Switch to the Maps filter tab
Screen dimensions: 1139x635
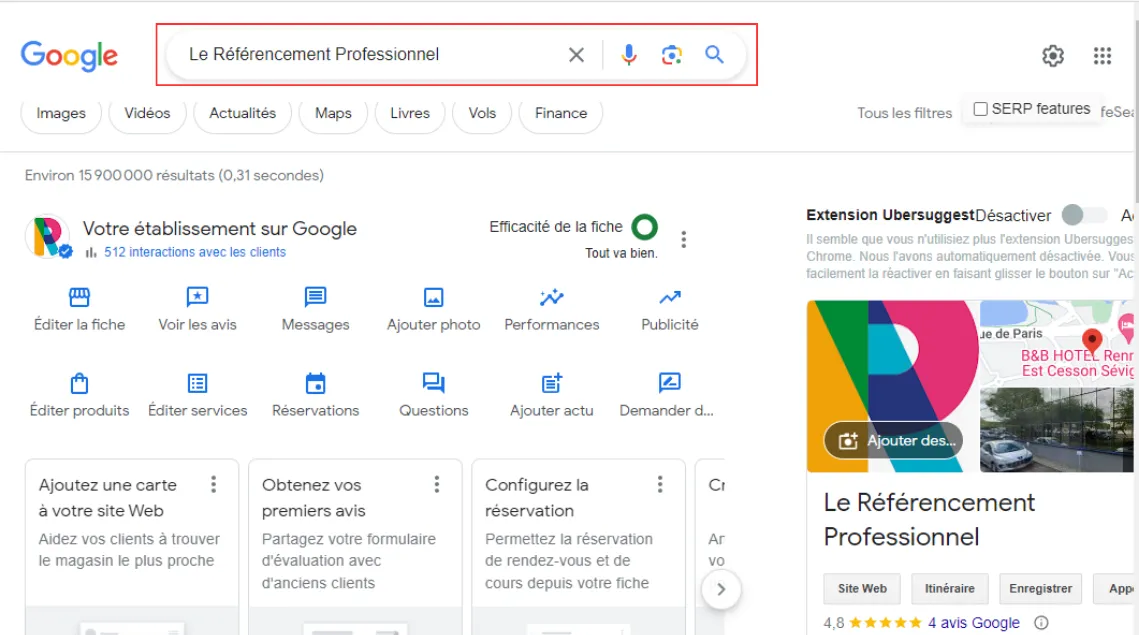click(333, 113)
